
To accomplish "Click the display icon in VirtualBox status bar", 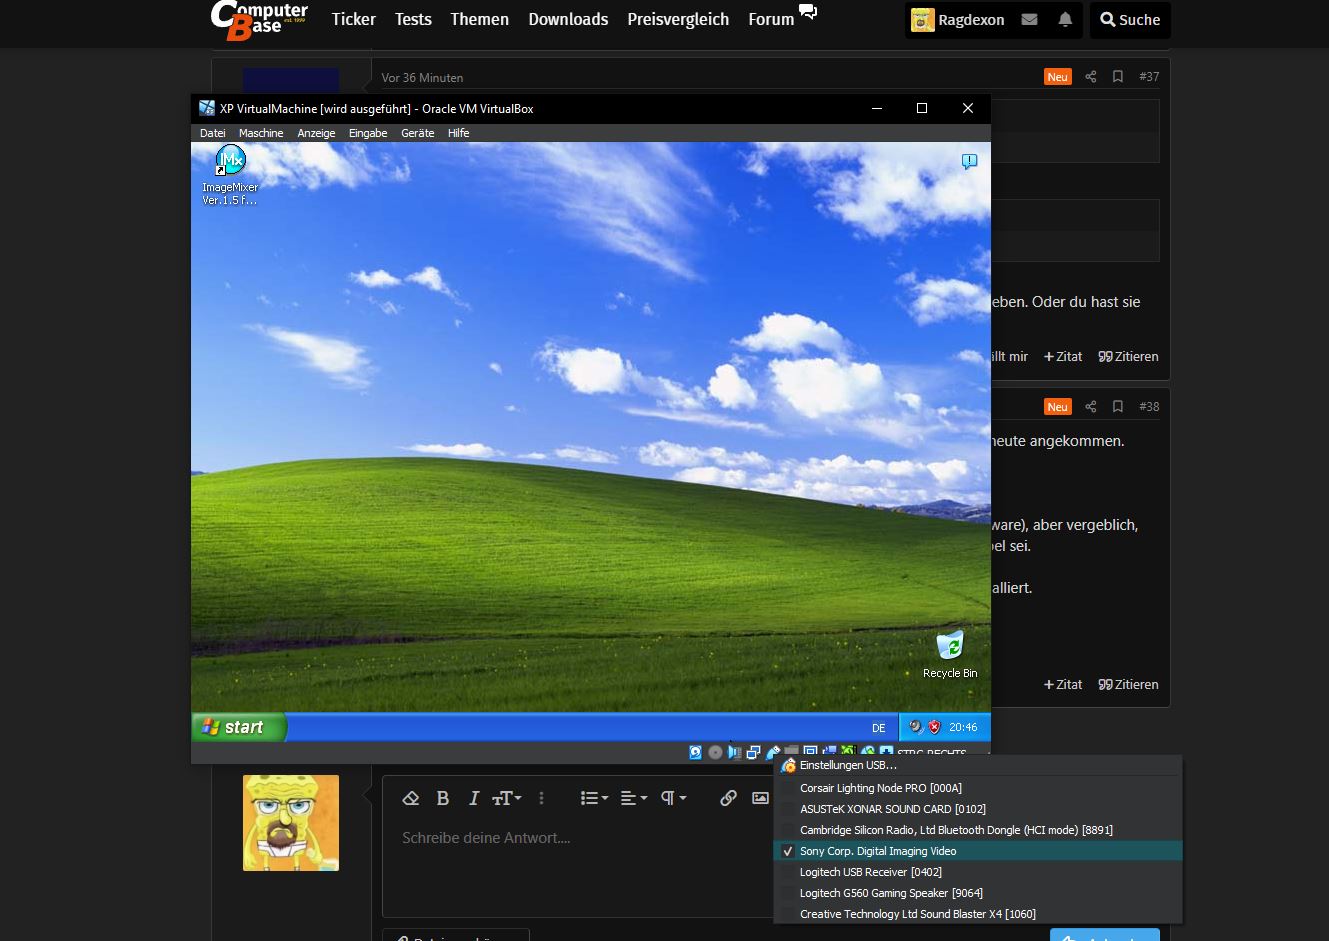I will (810, 750).
